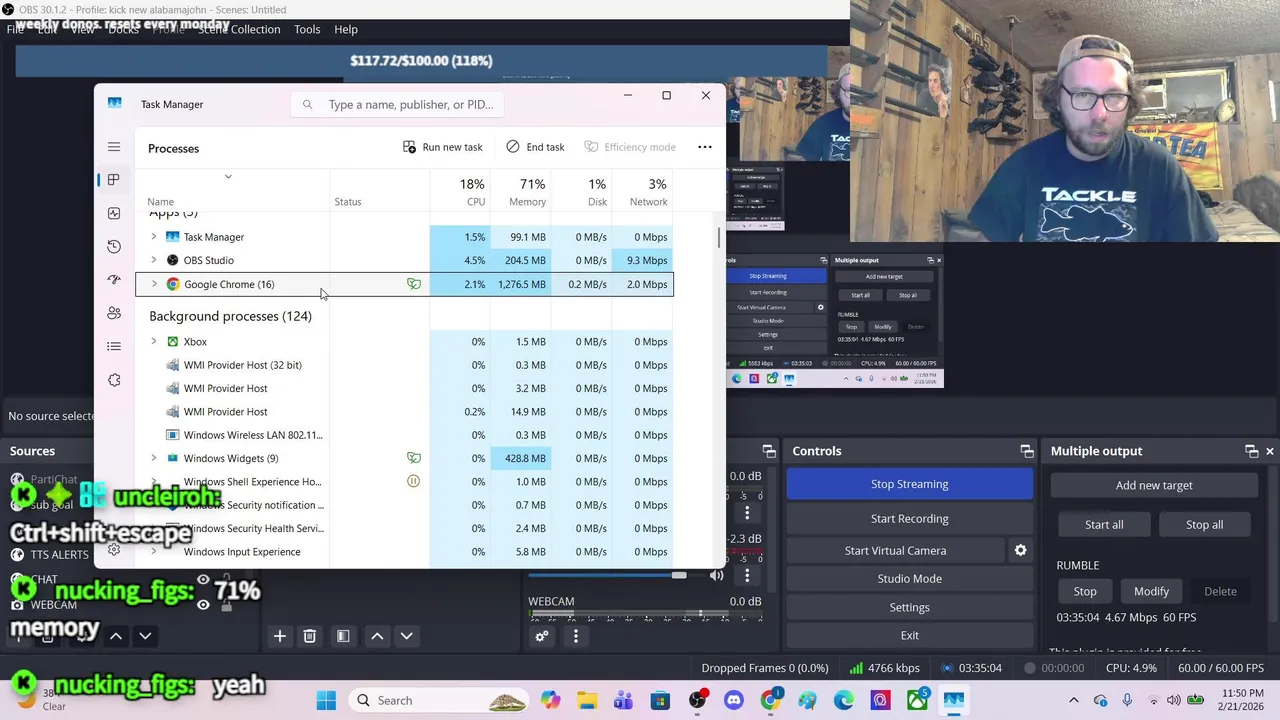Open Services icon in Task Manager sidebar
Viewport: 1280px width, 720px height.
click(x=114, y=380)
